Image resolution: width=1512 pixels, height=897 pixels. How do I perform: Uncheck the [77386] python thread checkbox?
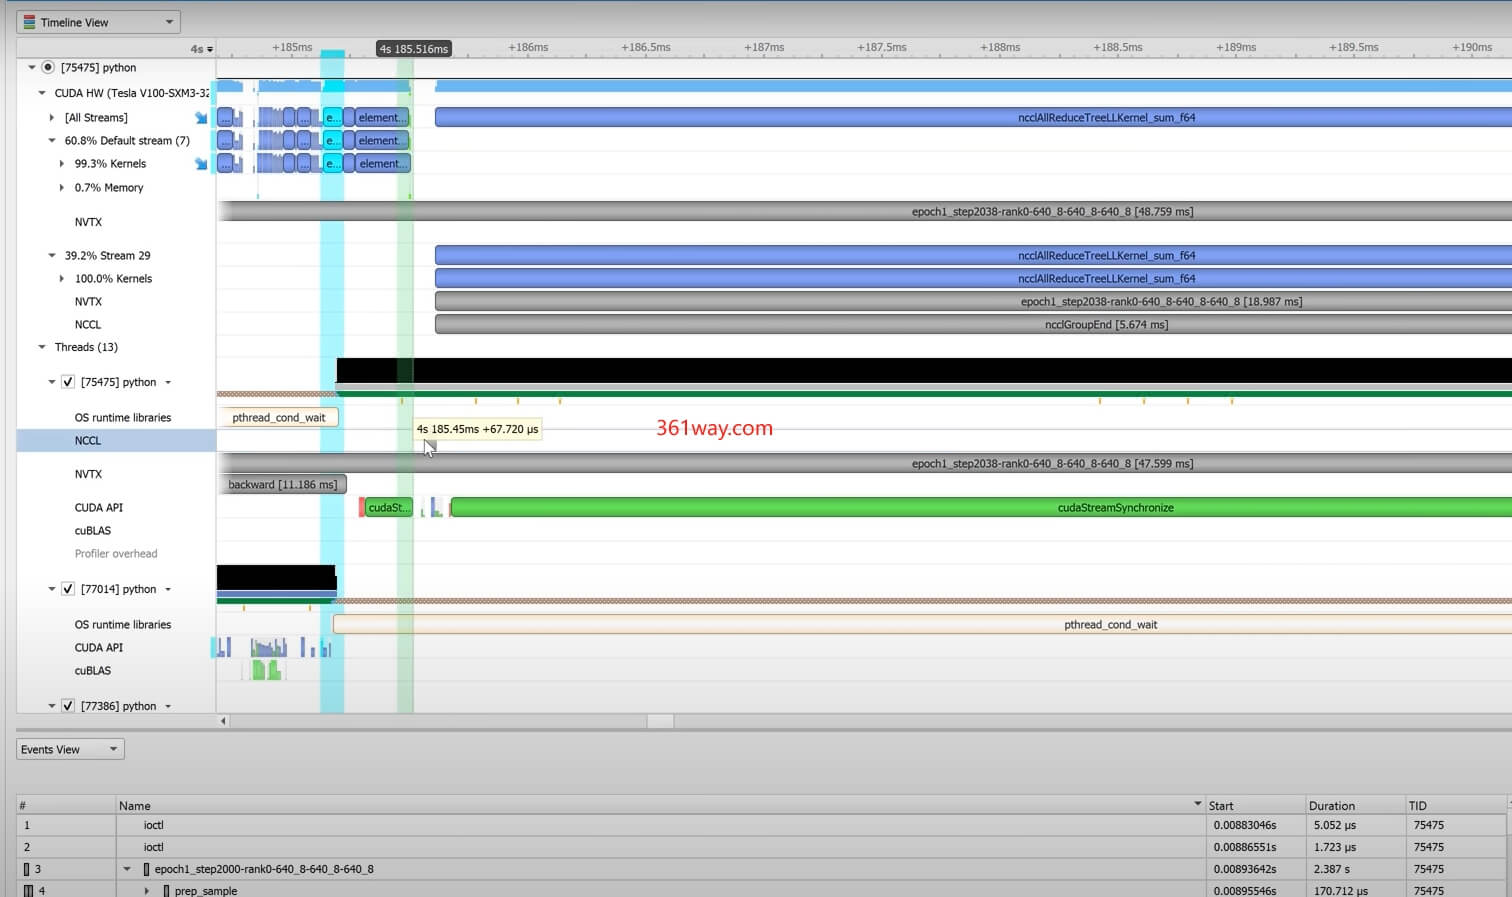68,706
